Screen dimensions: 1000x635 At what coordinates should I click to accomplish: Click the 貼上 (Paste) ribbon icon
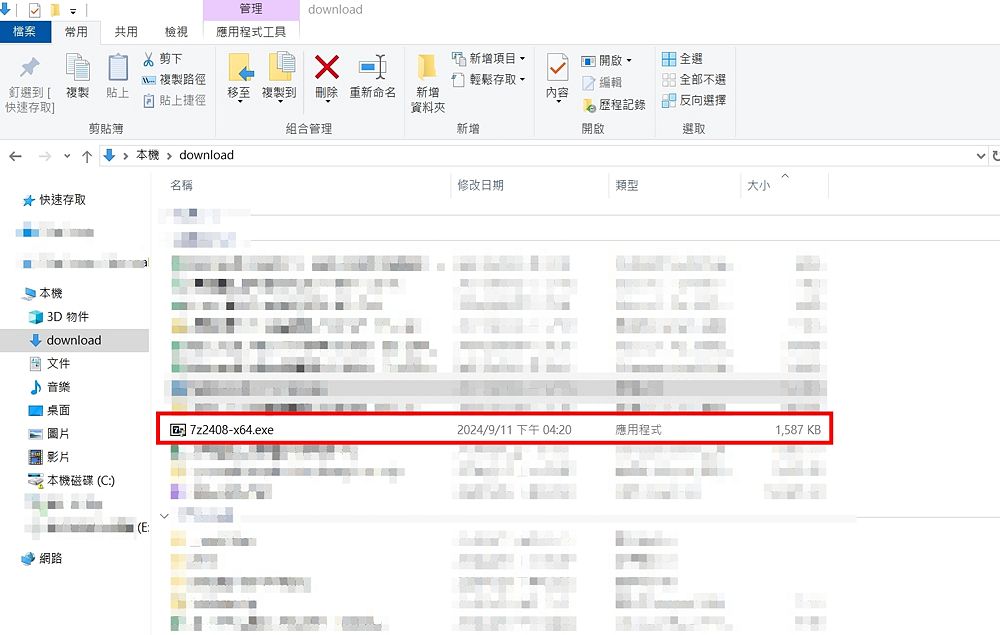click(116, 80)
